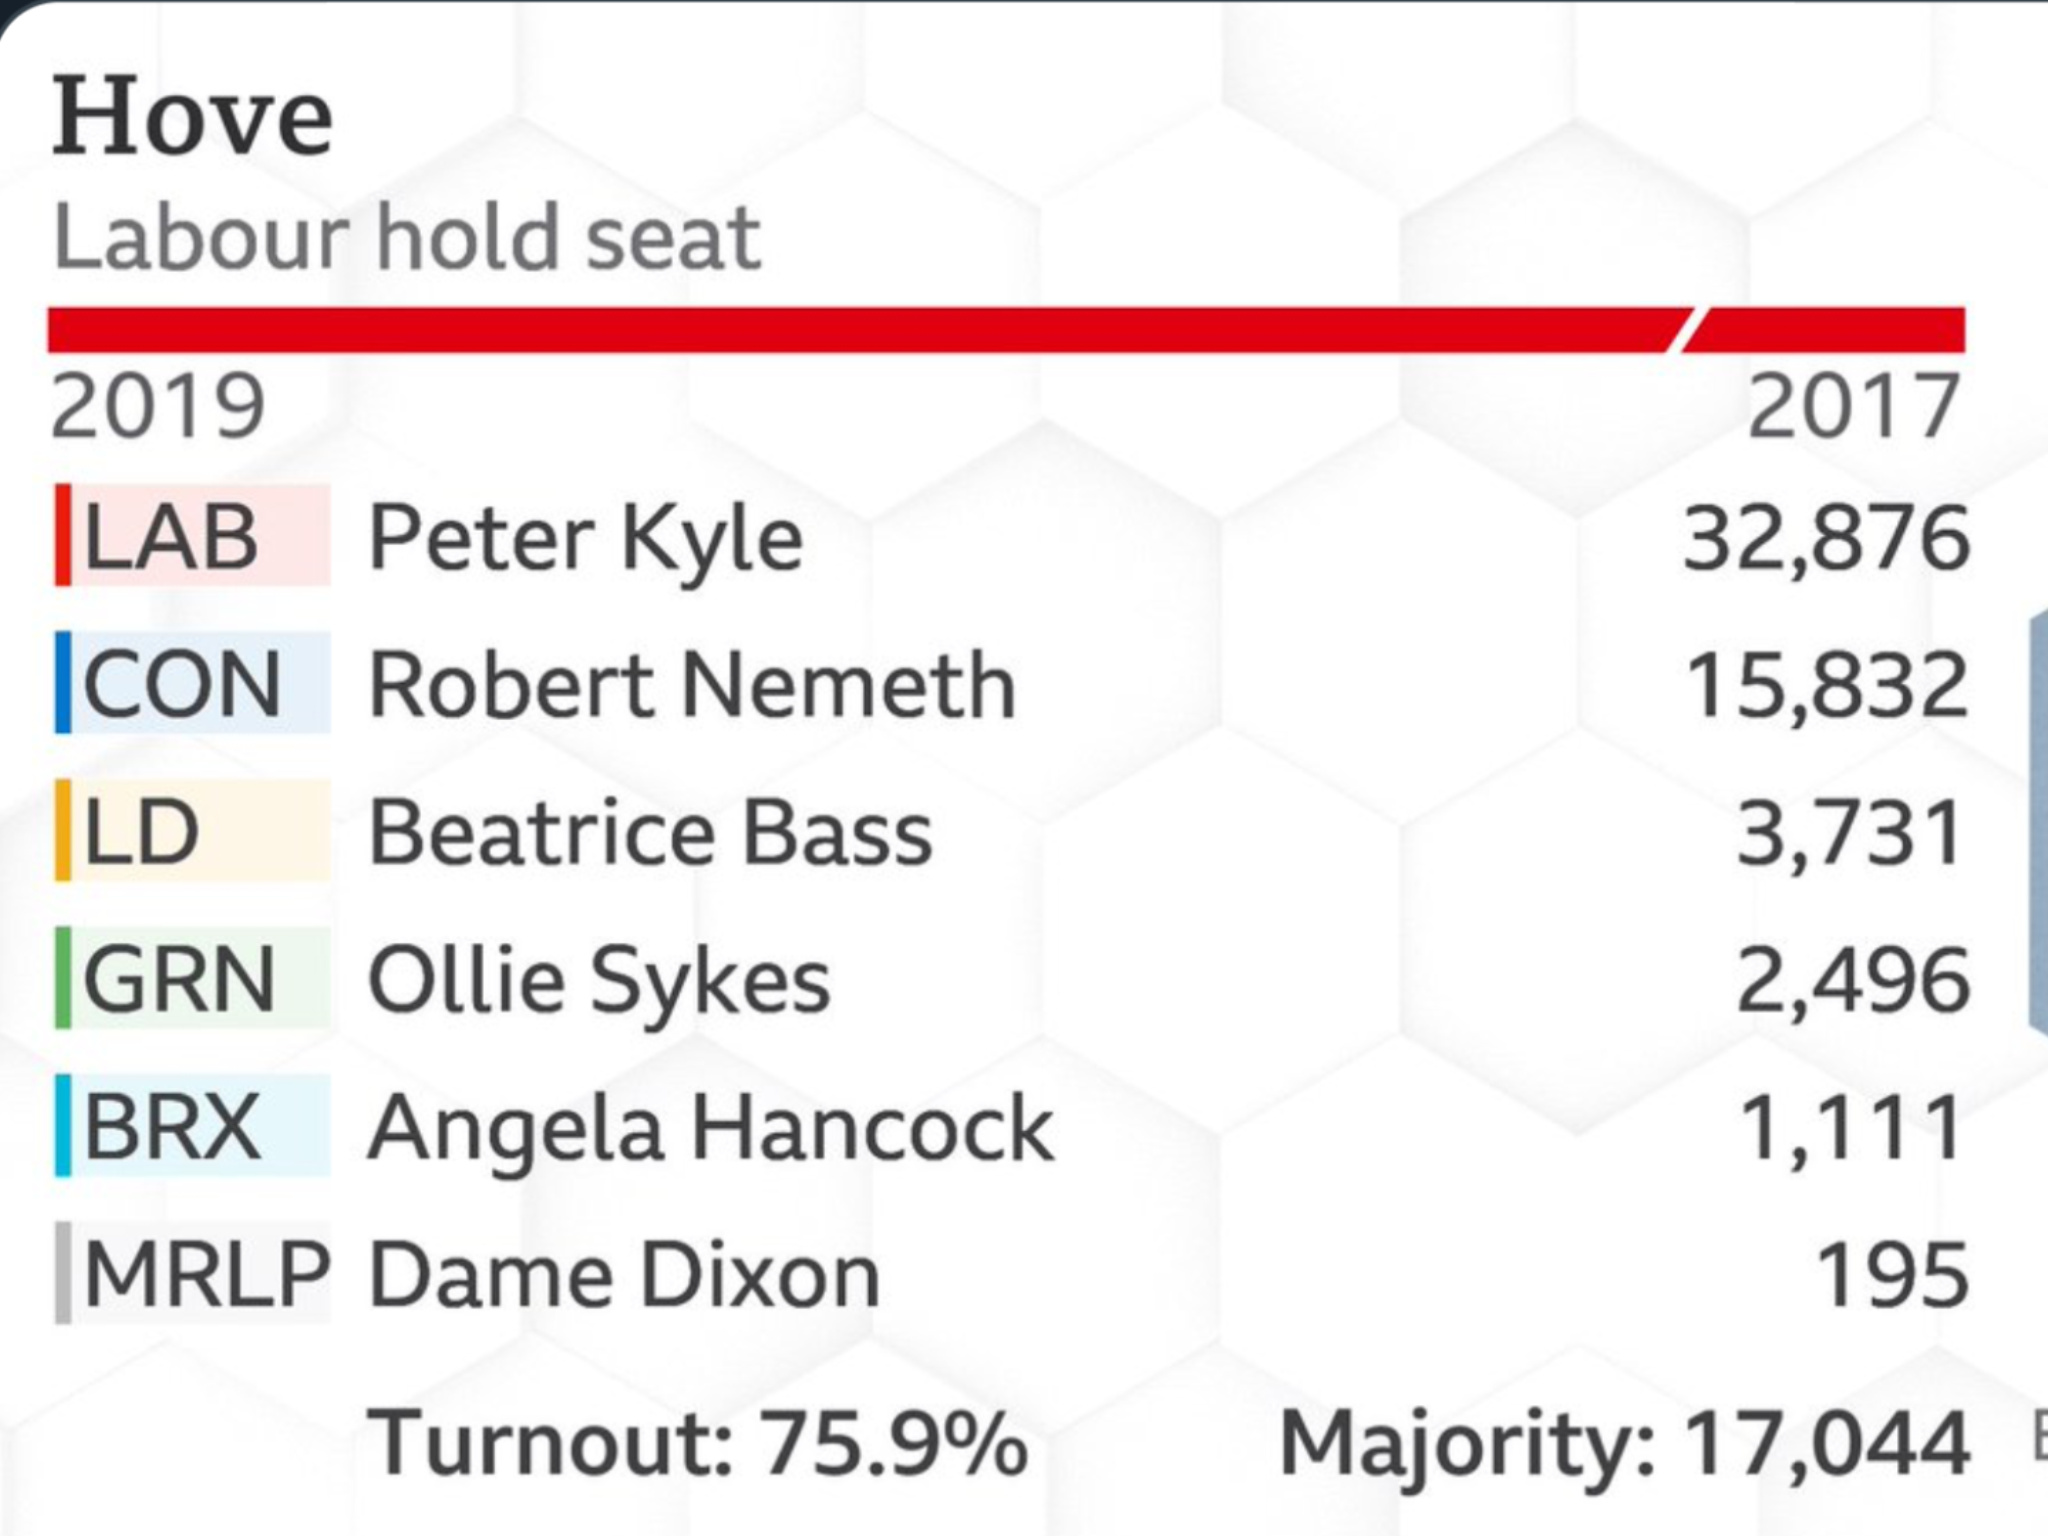Select candidate Ollie Sykes

click(599, 983)
